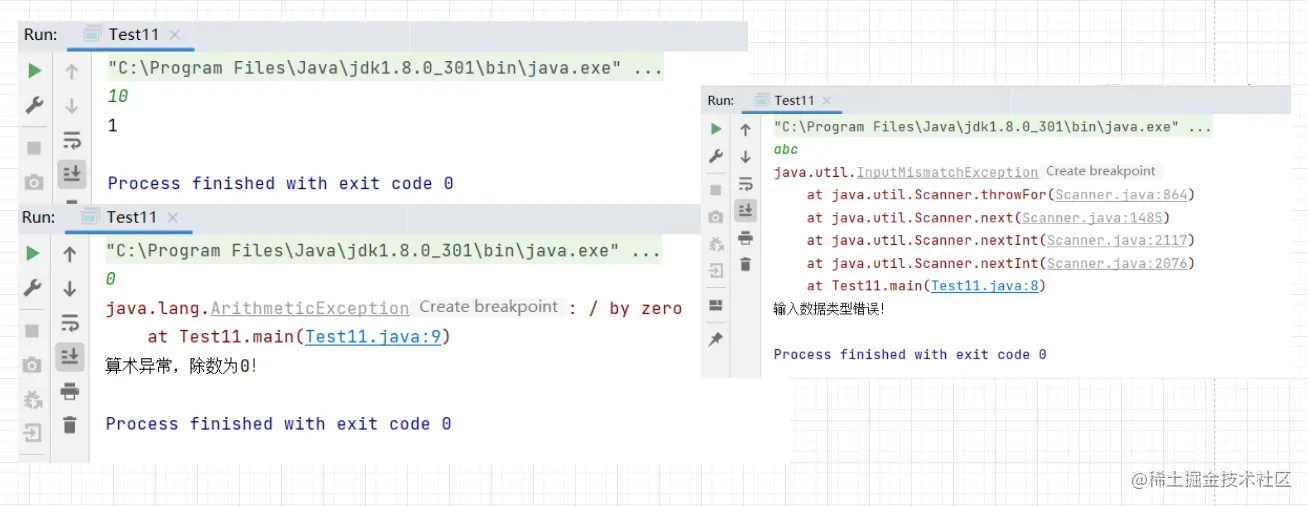Toggle scroll-to-end in InputMismatchException panel

point(745,210)
